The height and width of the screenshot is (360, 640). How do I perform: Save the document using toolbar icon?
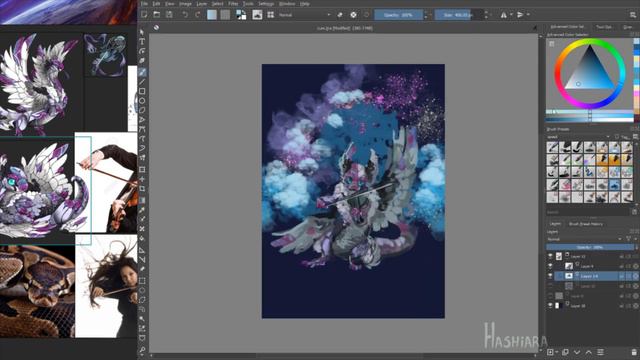[x=169, y=15]
